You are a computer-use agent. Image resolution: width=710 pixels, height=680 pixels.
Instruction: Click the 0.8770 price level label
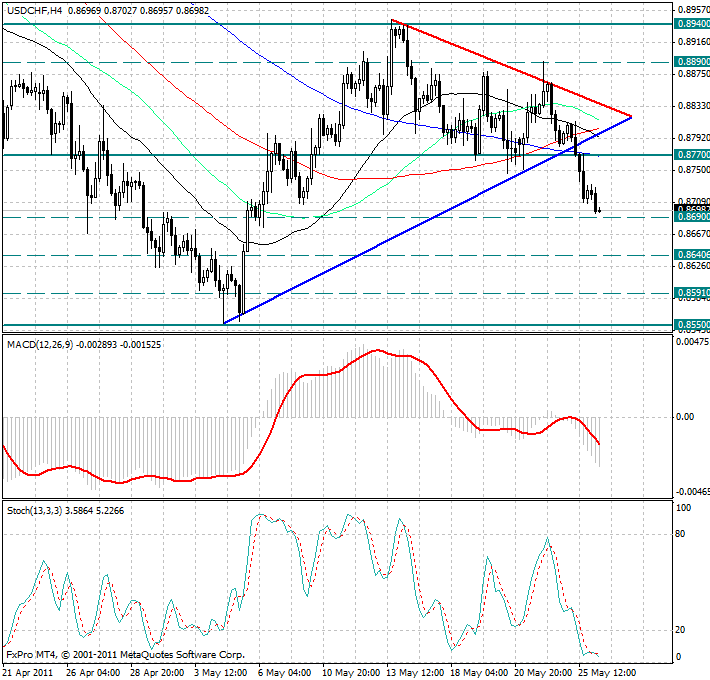point(692,155)
